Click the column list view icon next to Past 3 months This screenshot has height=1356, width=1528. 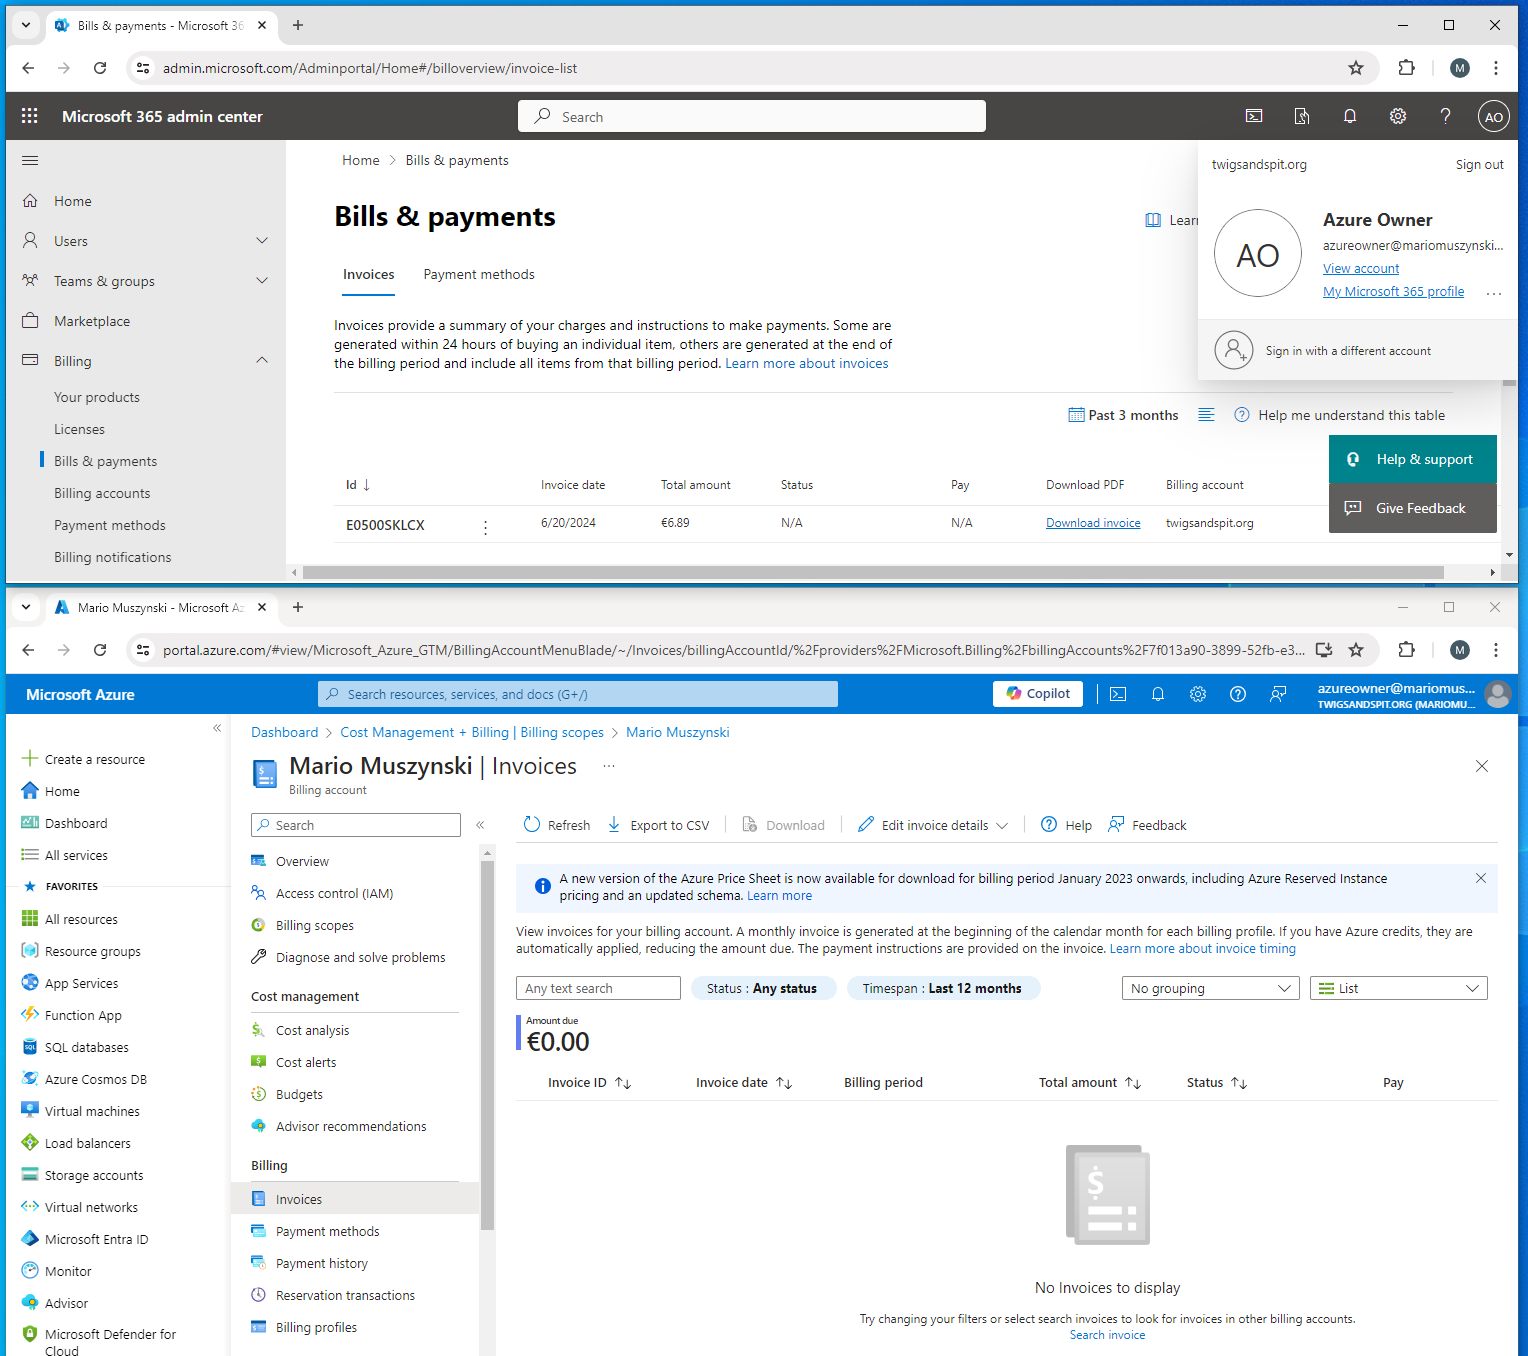[1206, 415]
